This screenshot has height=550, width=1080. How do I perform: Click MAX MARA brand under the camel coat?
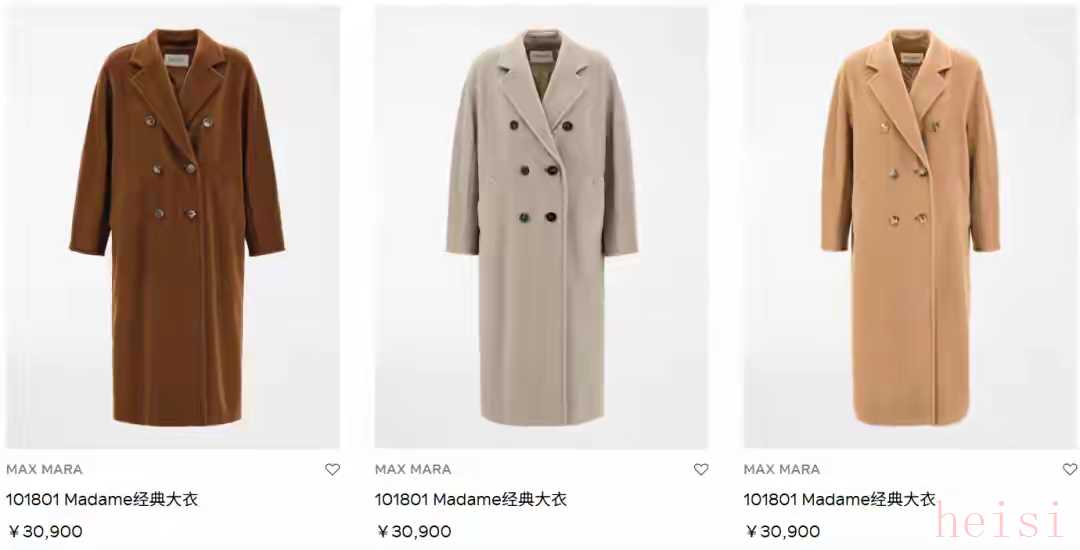(782, 469)
